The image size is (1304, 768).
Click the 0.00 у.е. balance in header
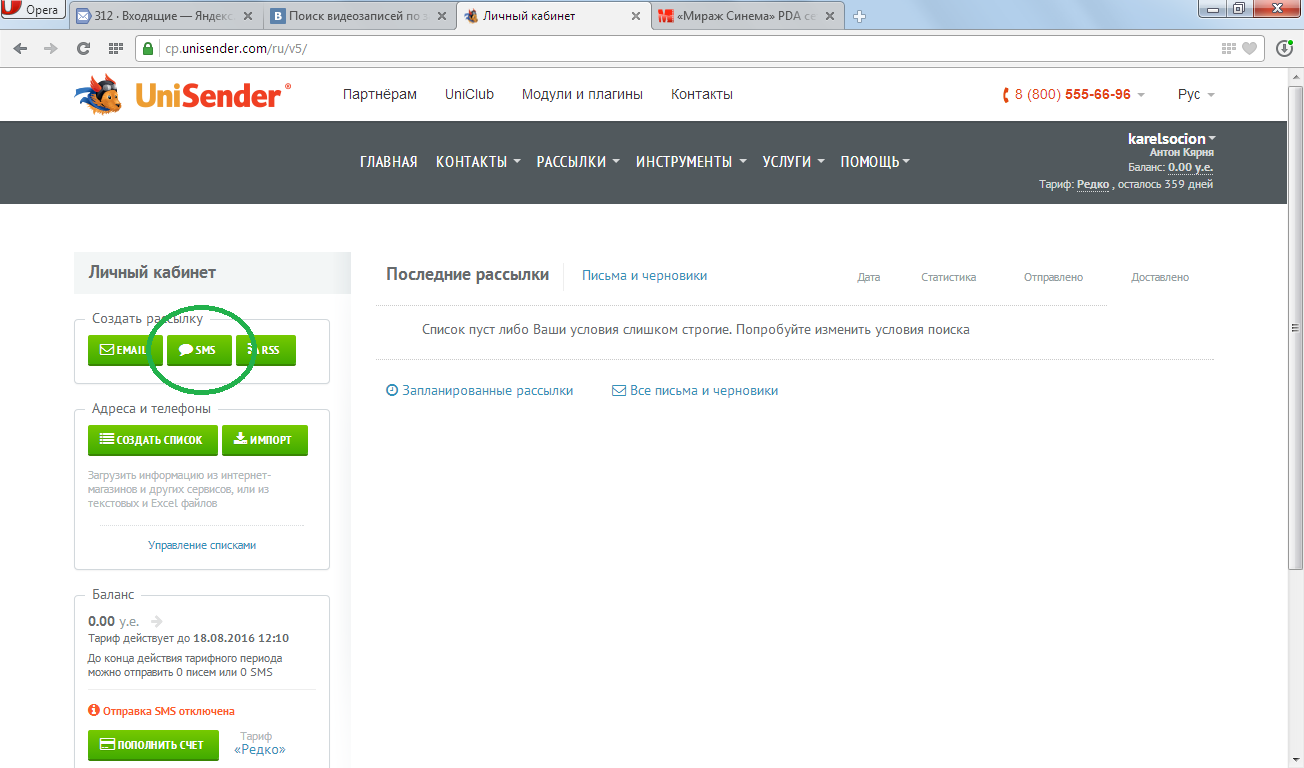[x=1190, y=167]
